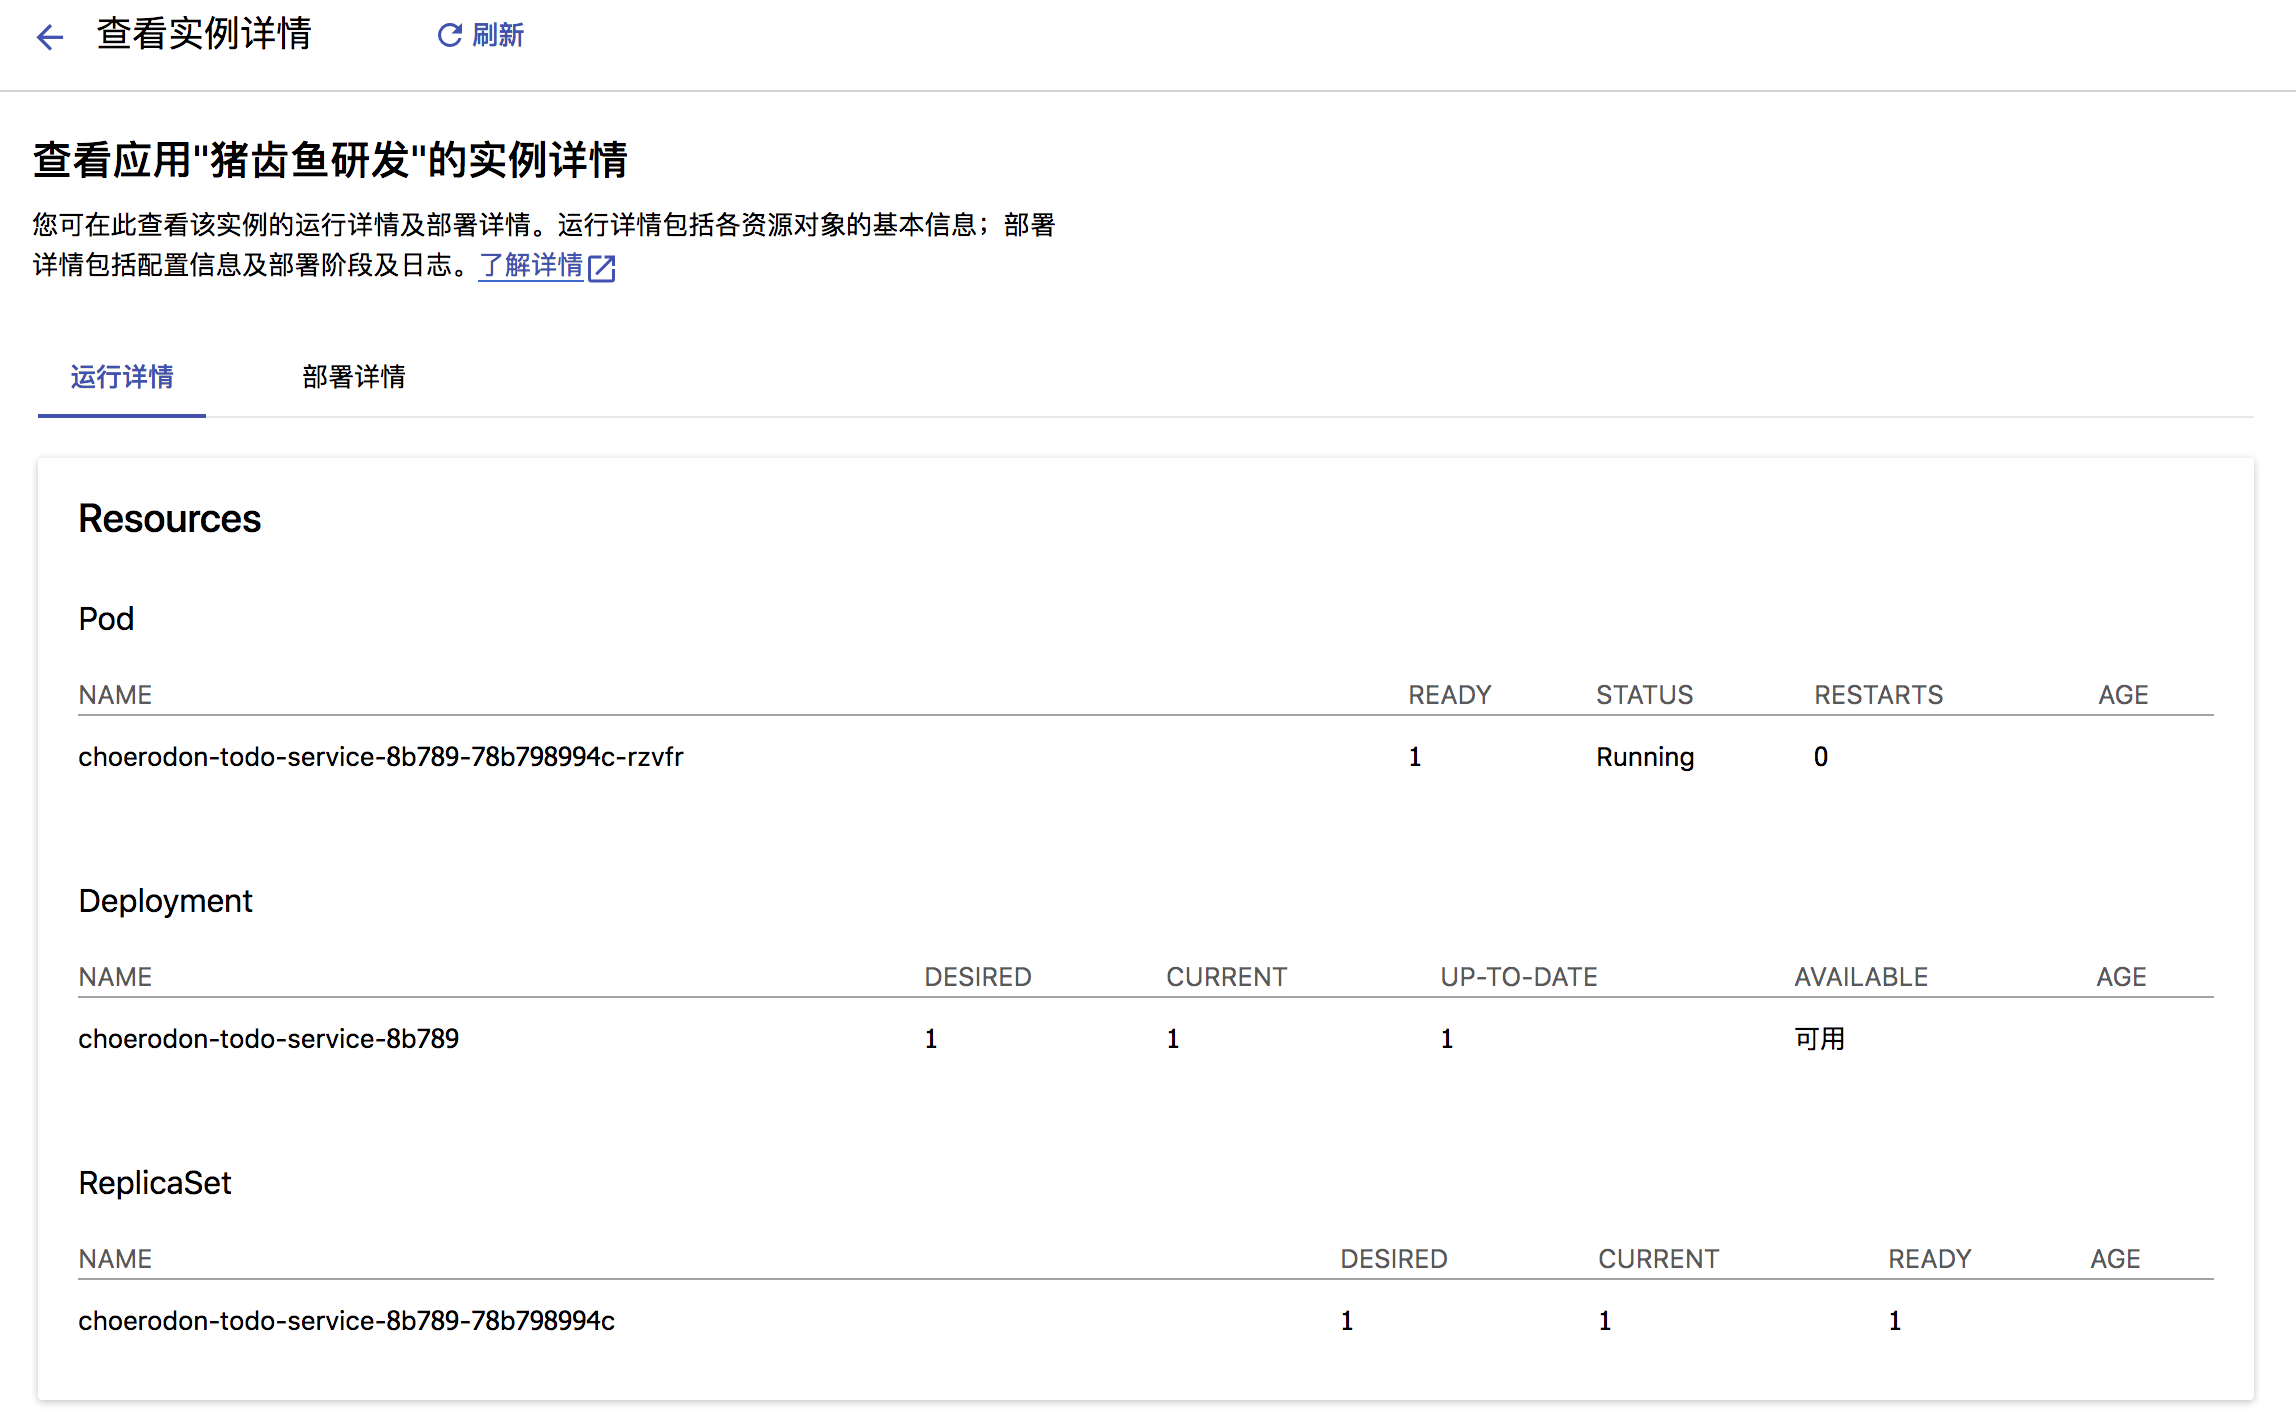Click the Deployment section heading
Image resolution: width=2296 pixels, height=1416 pixels.
click(166, 901)
